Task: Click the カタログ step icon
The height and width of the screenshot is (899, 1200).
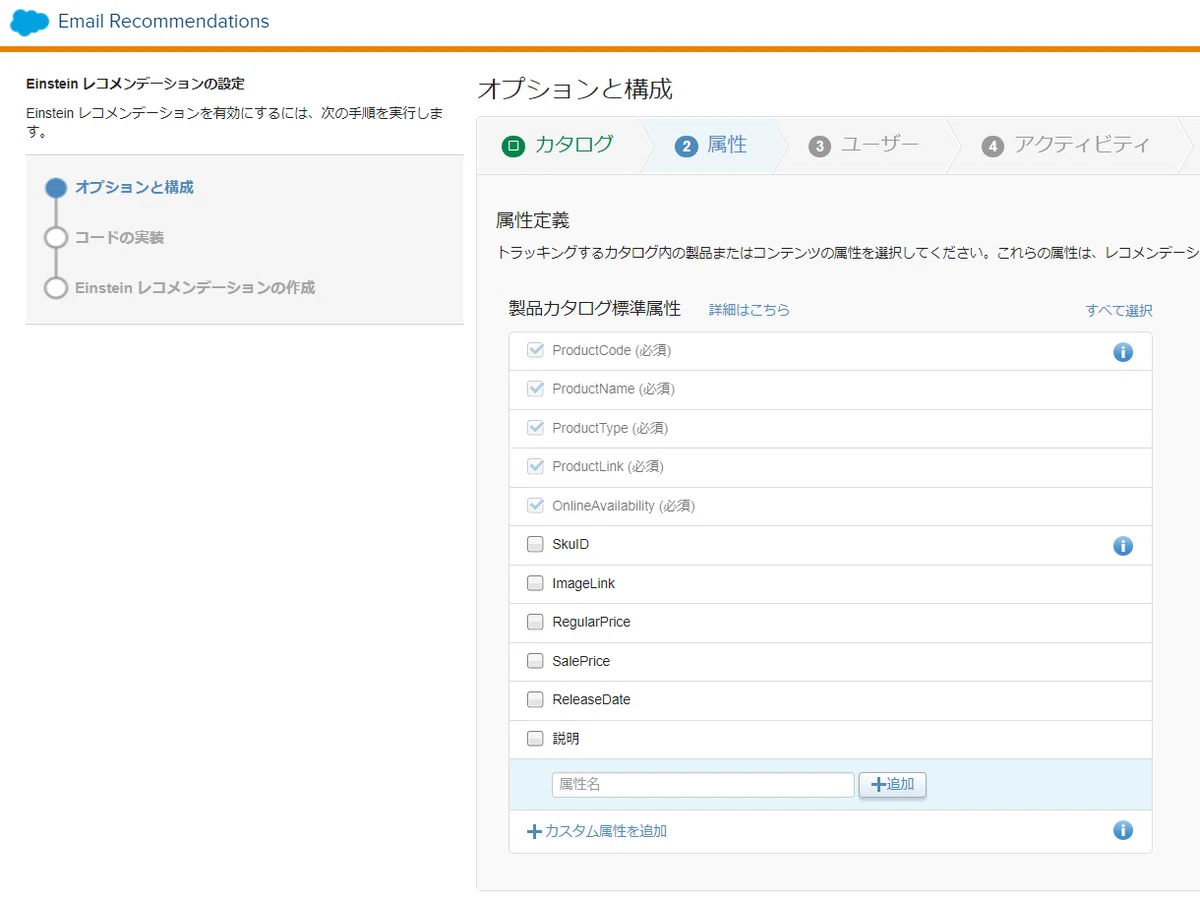Action: (513, 146)
